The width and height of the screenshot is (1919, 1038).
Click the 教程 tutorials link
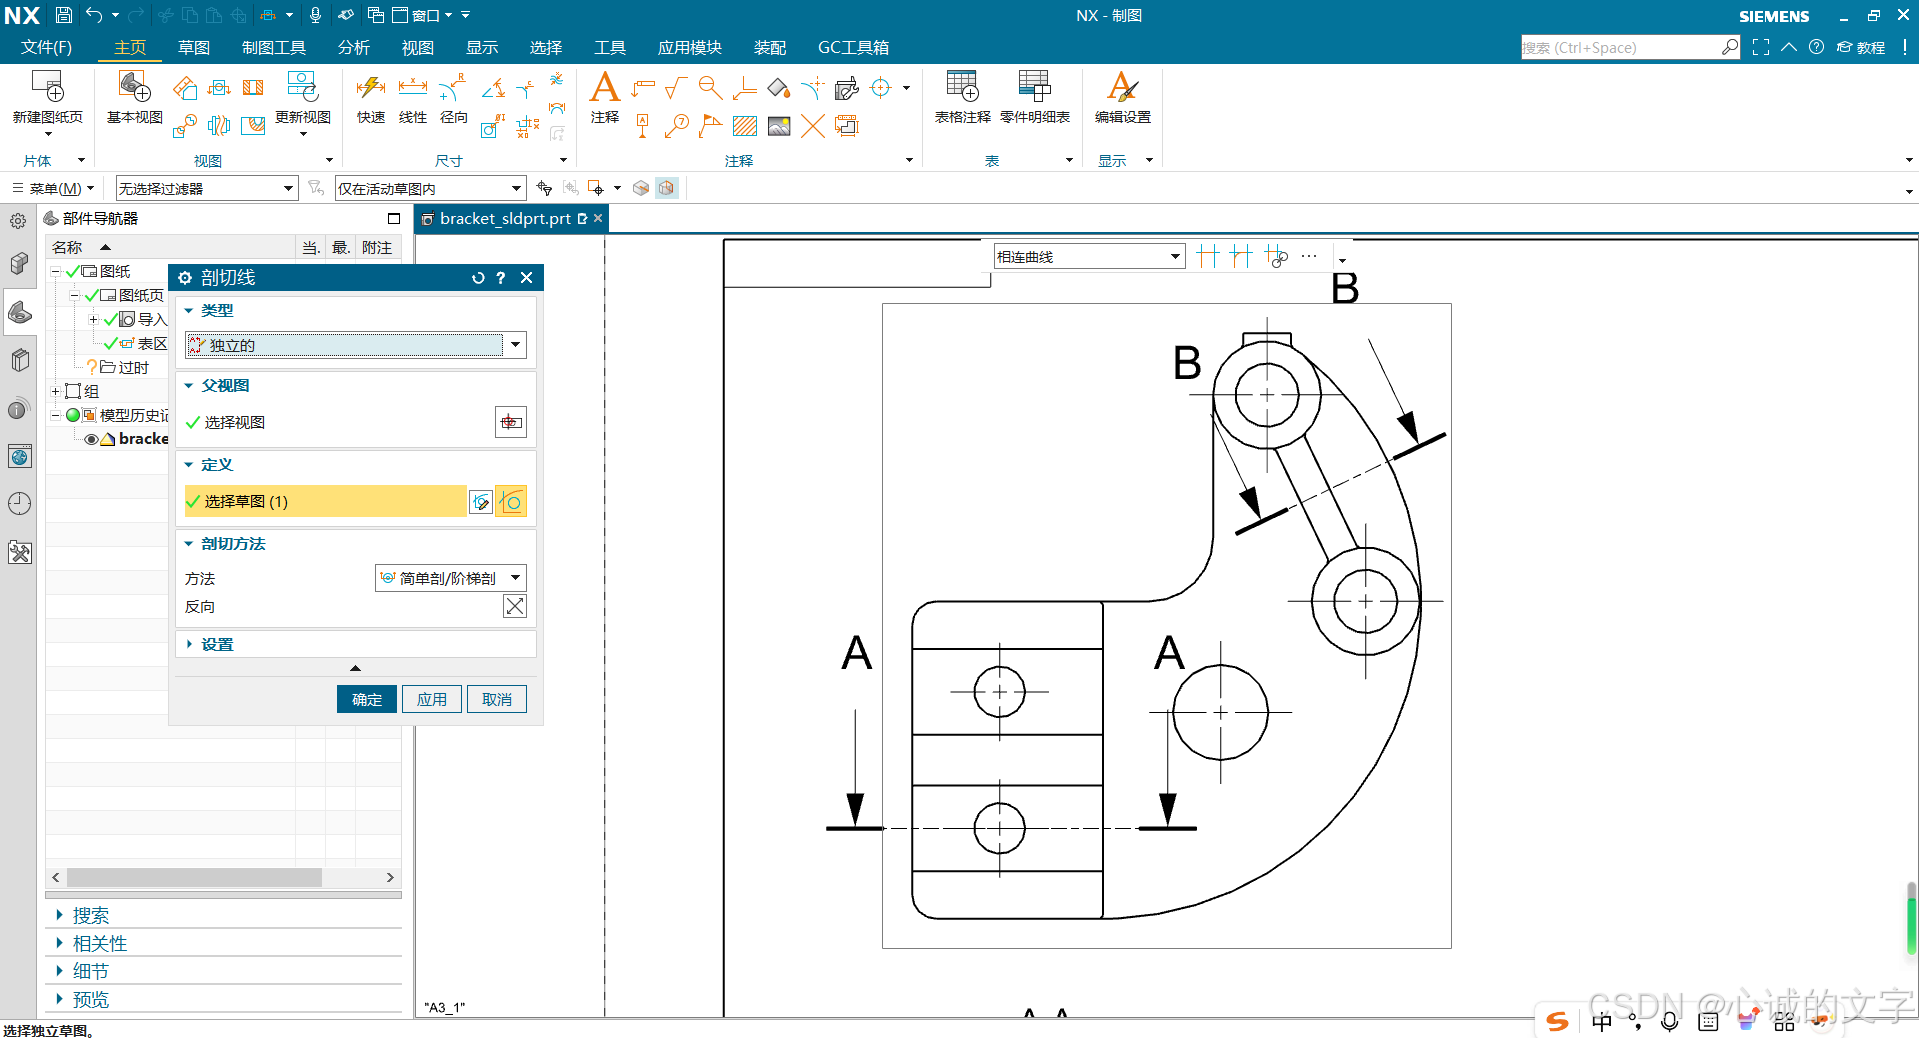click(1861, 47)
